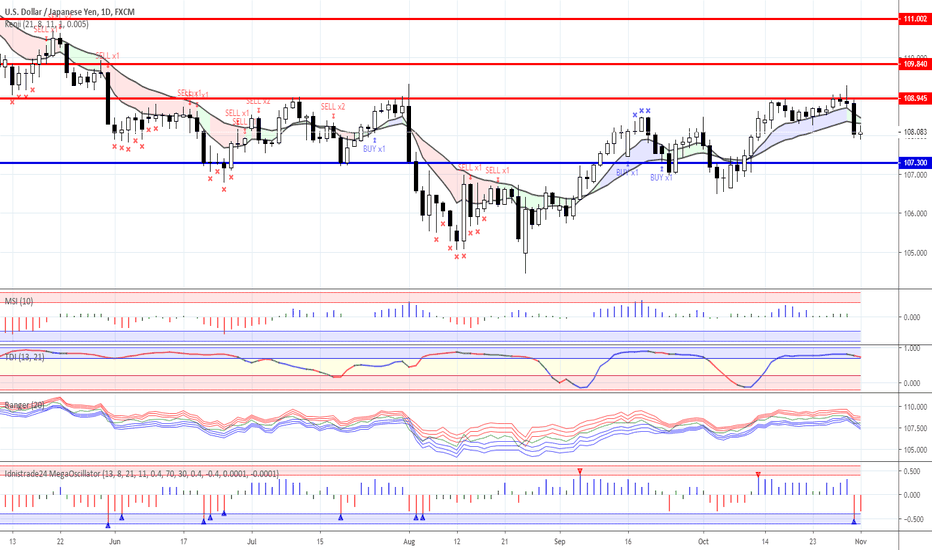Select the SELL x2 label above mid-July candles

pos(333,106)
